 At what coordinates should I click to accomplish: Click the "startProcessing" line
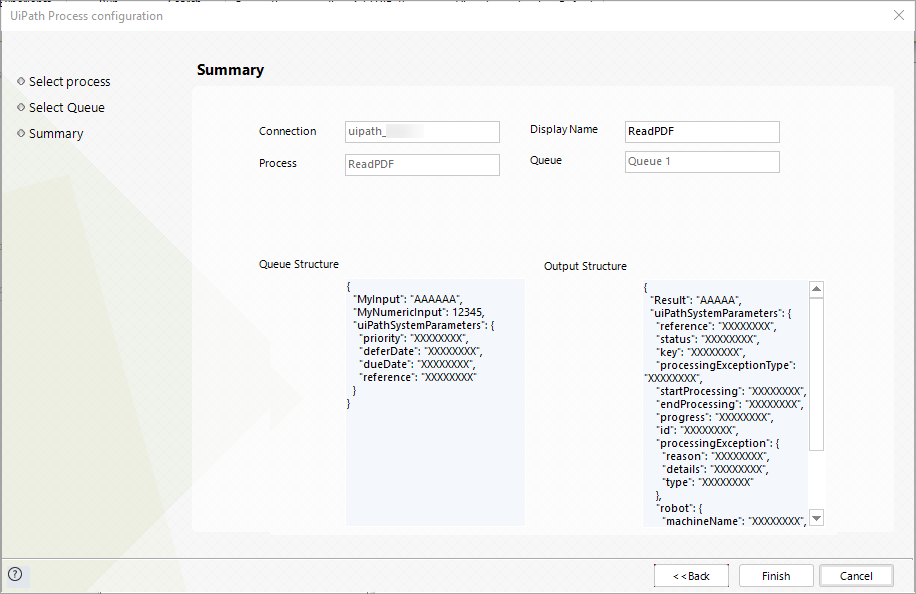click(731, 391)
